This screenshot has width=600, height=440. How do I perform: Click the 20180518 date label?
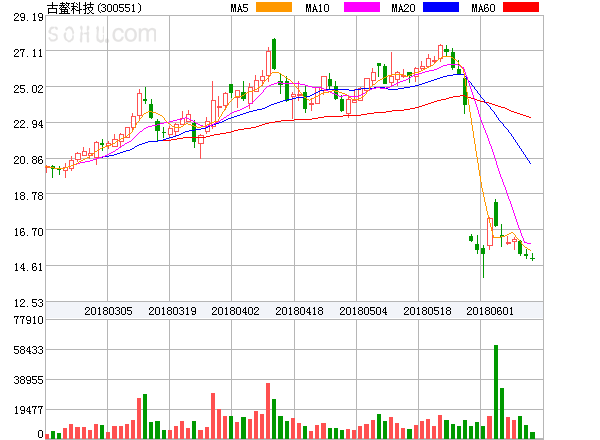click(427, 311)
